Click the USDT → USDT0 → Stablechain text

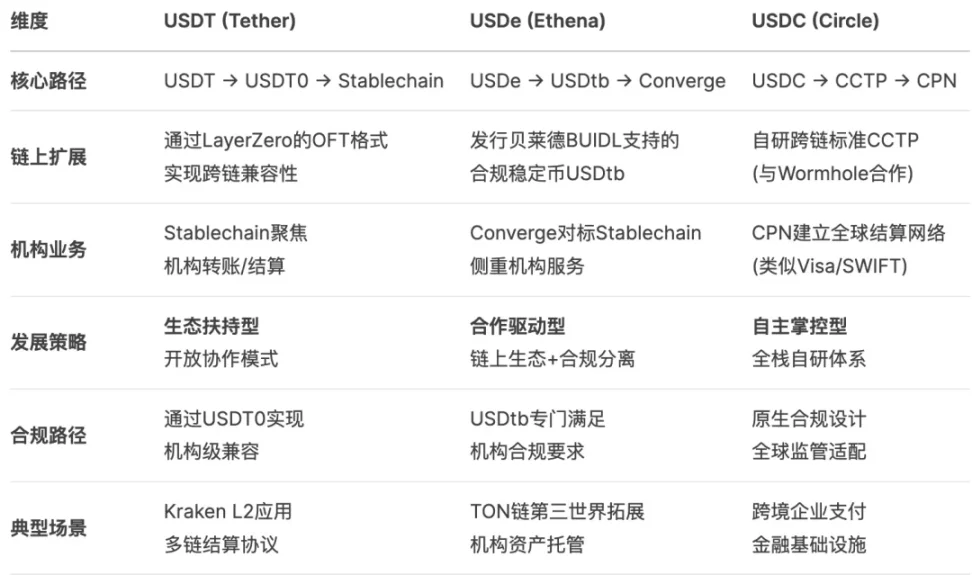tap(303, 81)
